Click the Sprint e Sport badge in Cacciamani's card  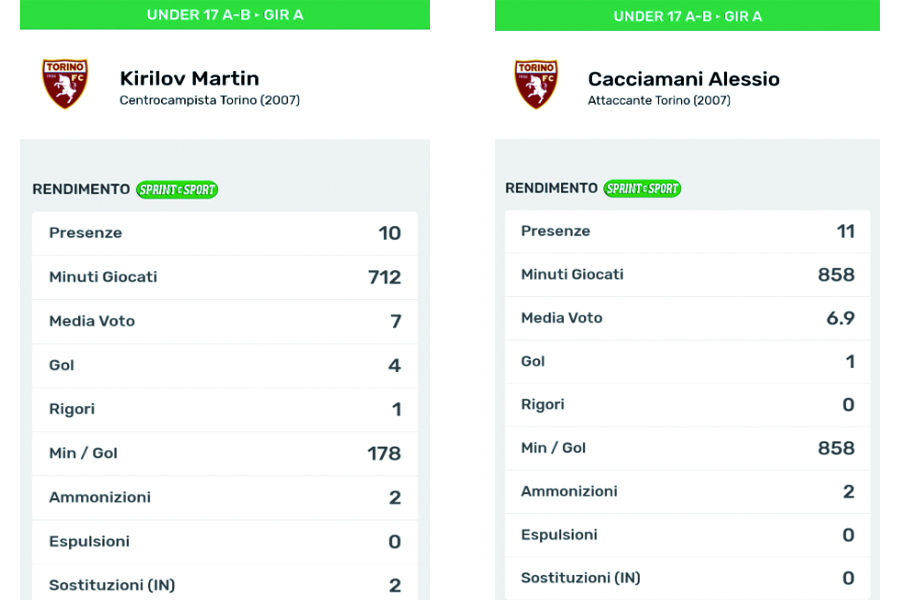[x=642, y=188]
